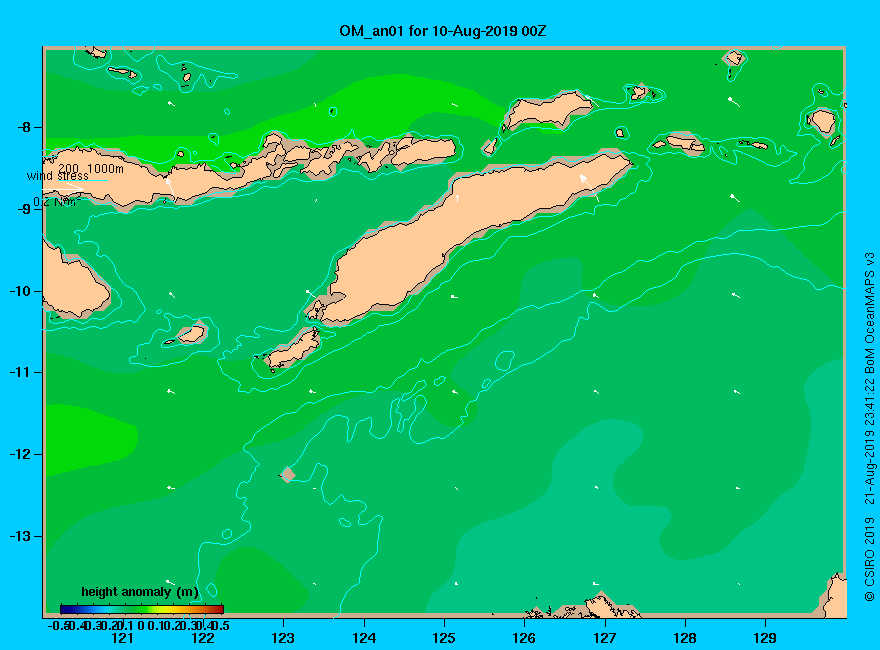Click the chart title OM_an01 for 10-Aug-2019 00Z

tap(442, 31)
